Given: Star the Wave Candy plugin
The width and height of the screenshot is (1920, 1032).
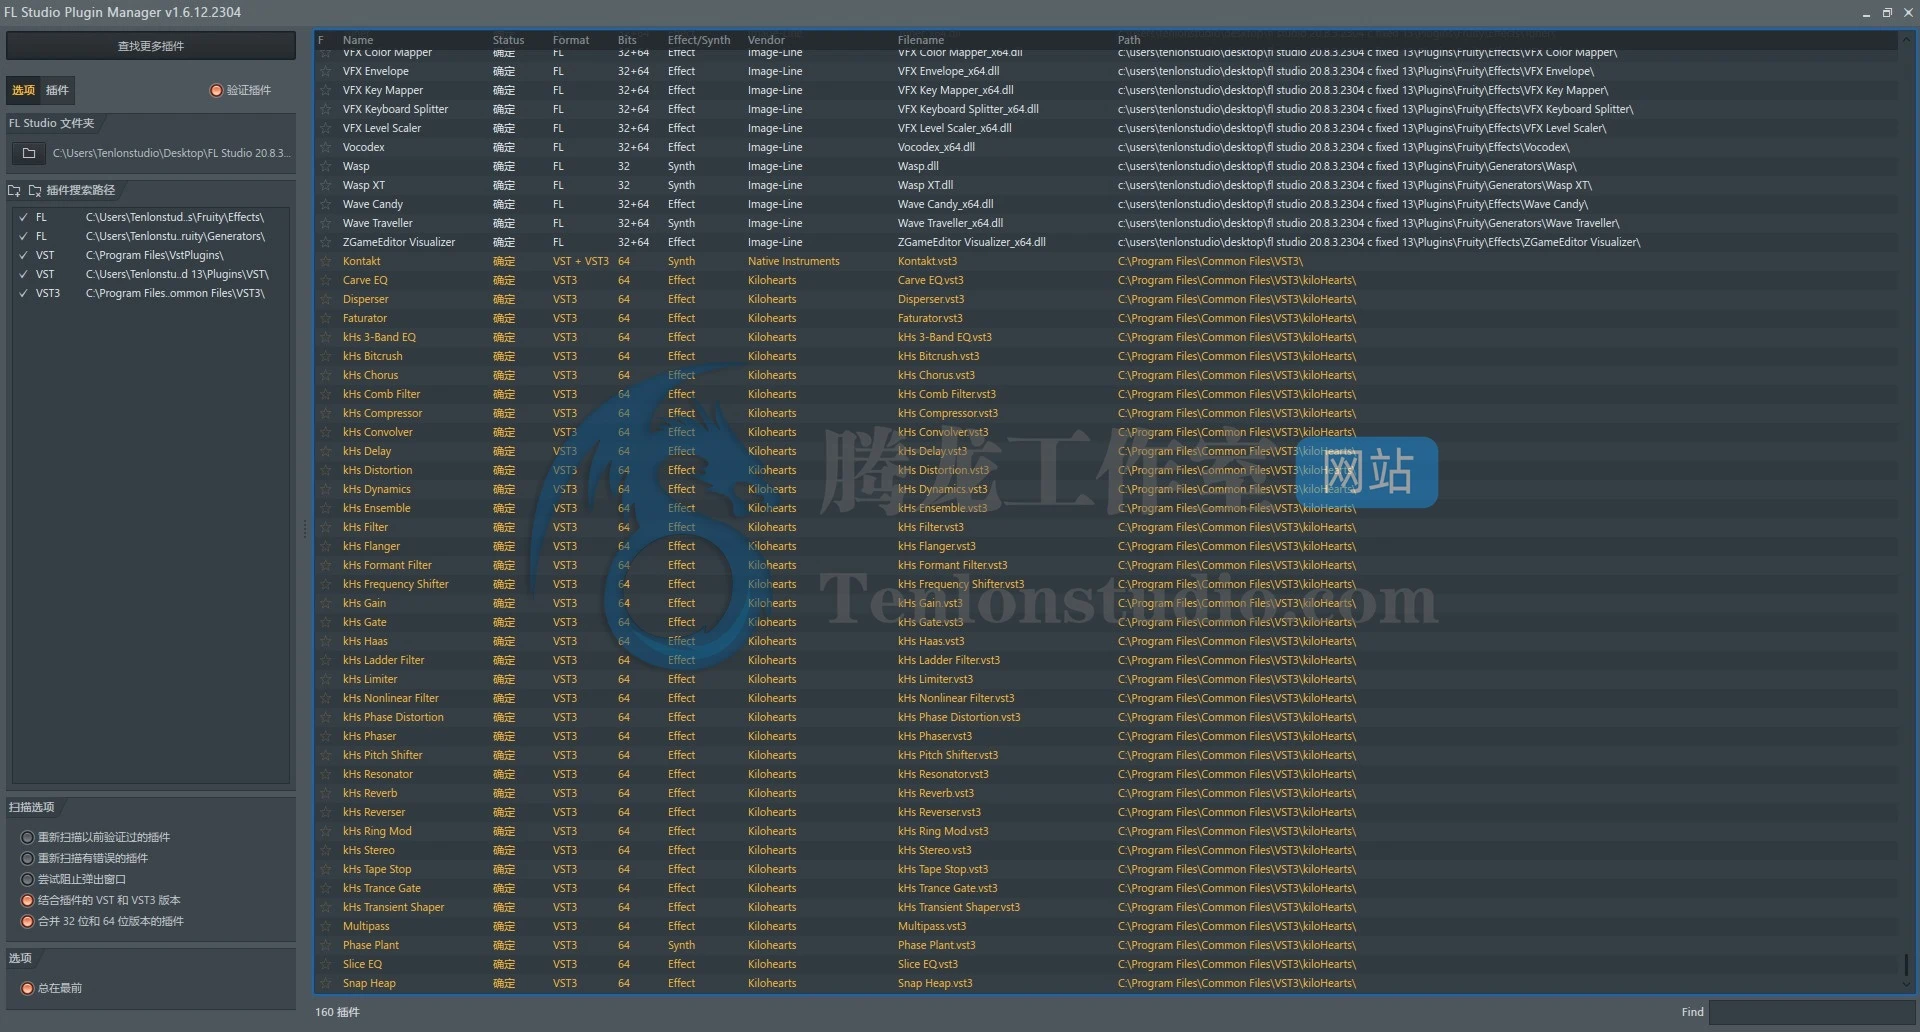Looking at the screenshot, I should click(x=325, y=204).
